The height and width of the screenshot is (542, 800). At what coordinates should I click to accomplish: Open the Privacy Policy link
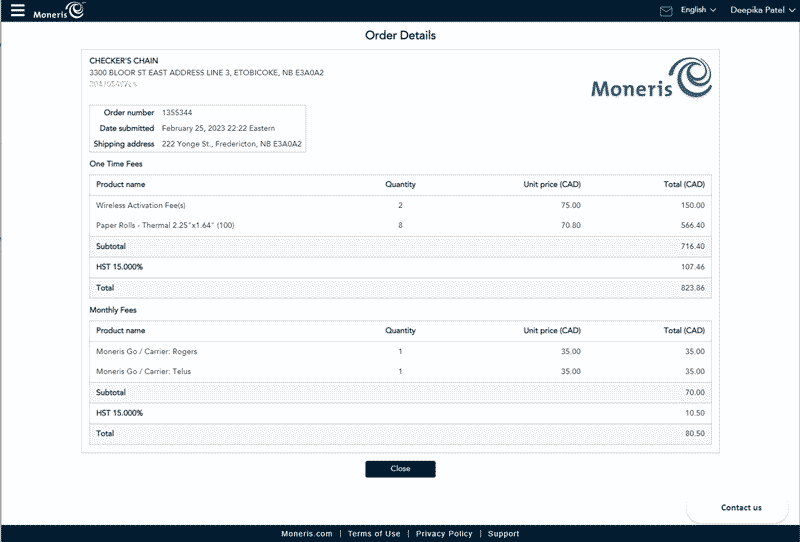click(x=444, y=534)
